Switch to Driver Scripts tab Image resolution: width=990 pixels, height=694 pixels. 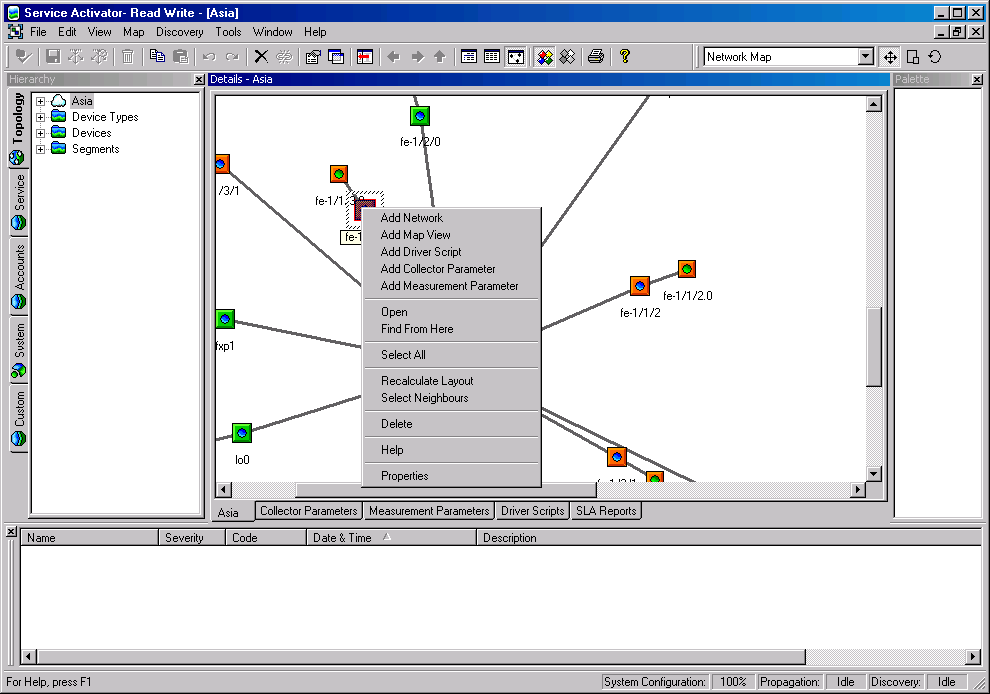(532, 511)
